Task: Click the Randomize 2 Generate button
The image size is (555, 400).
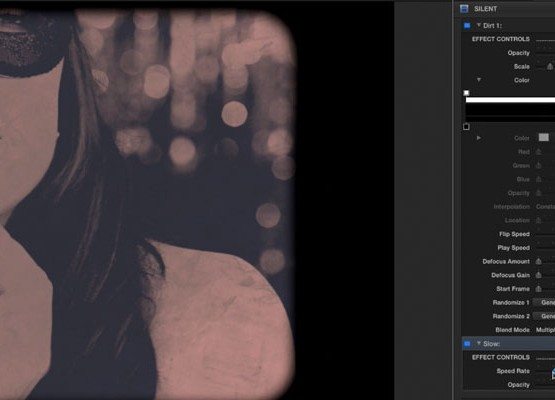Action: click(x=545, y=316)
